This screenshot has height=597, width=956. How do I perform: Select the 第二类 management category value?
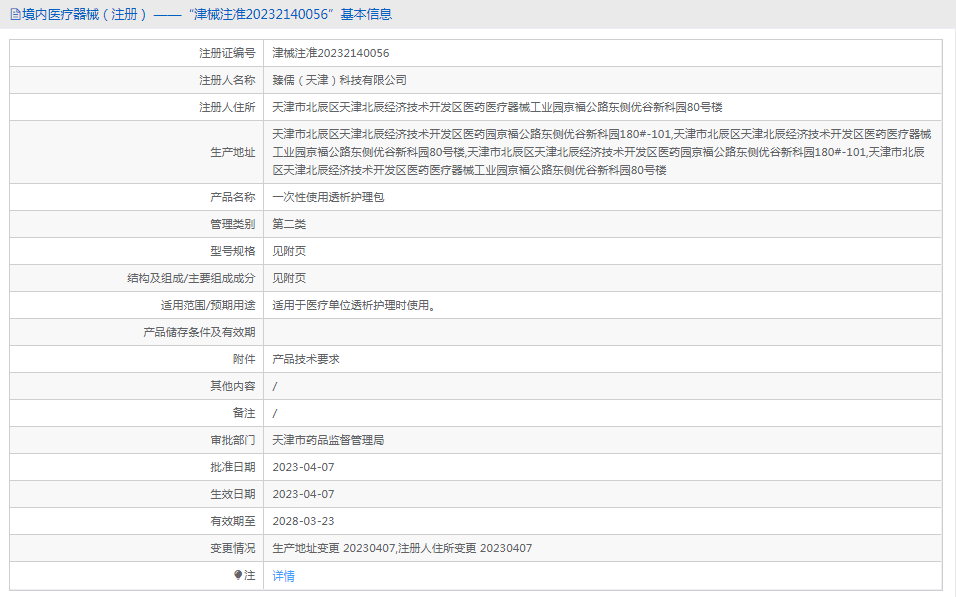coord(289,224)
